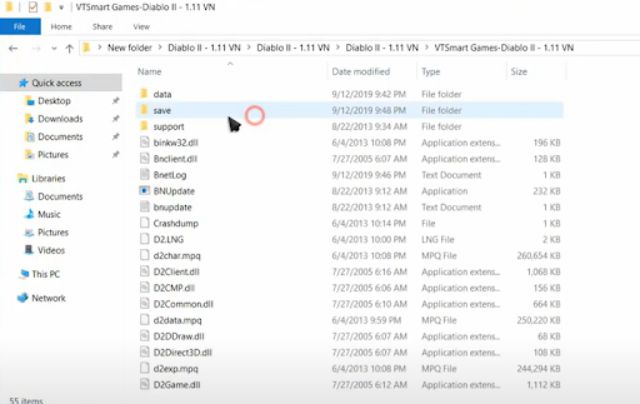Screen dimensions: 640x404
Task: Click the 9/12/2019 9:42 PM date of data
Action: (x=369, y=94)
